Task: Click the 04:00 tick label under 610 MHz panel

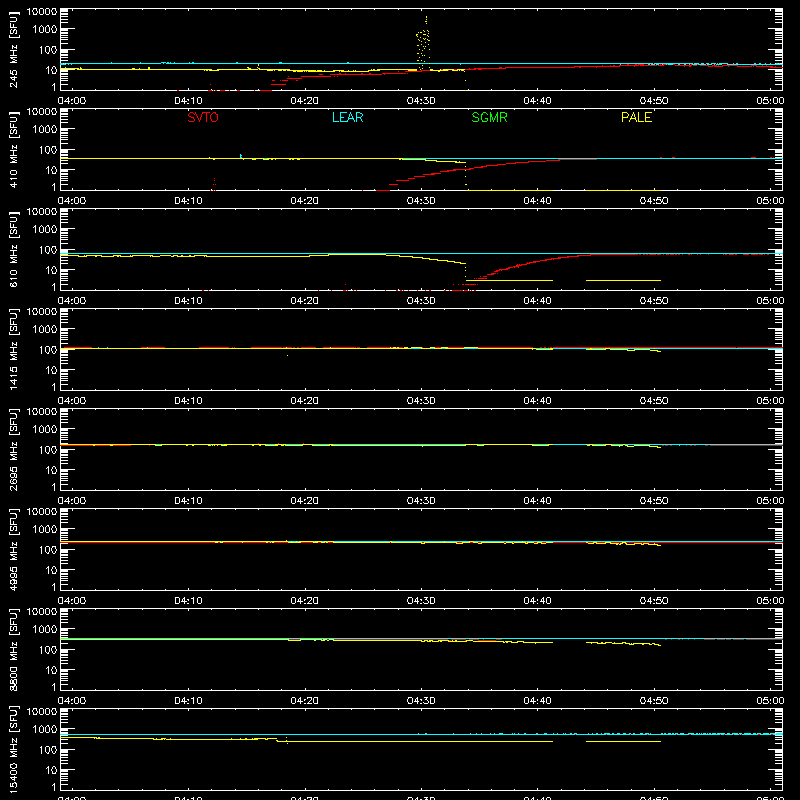Action: click(x=72, y=301)
